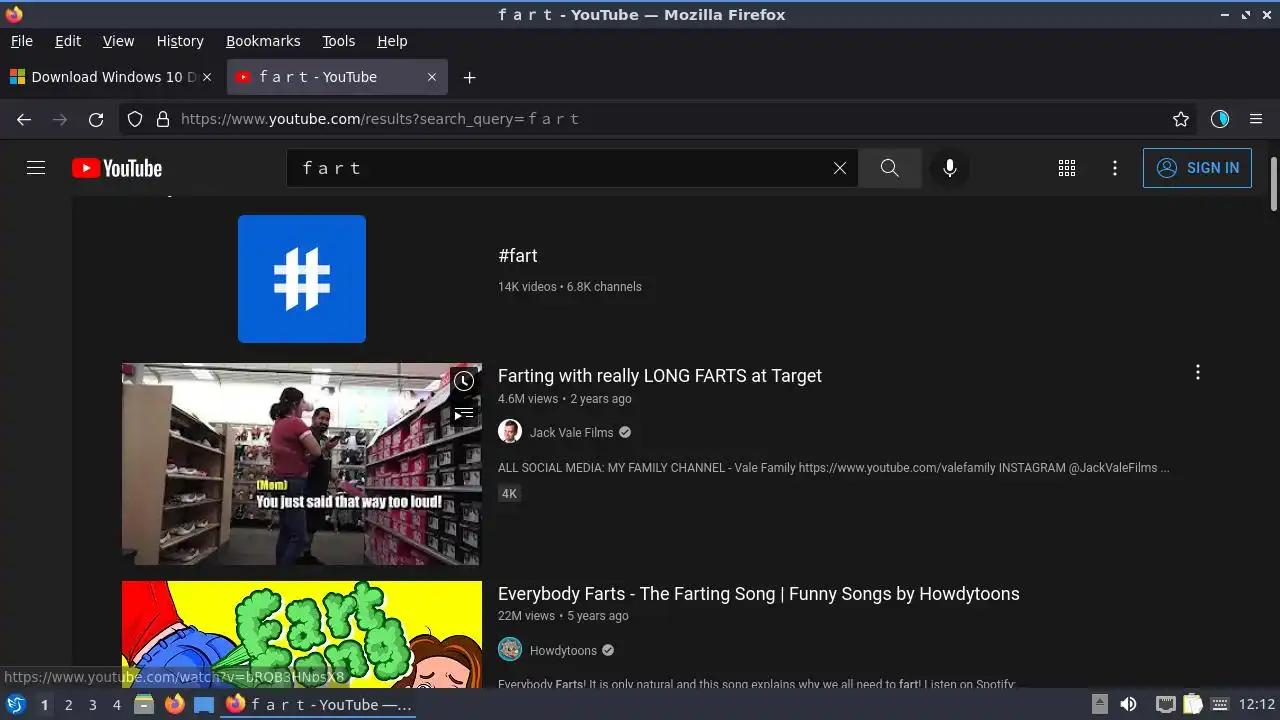Play Farting with really LONG FARTS video
The height and width of the screenshot is (720, 1280).
pos(660,376)
